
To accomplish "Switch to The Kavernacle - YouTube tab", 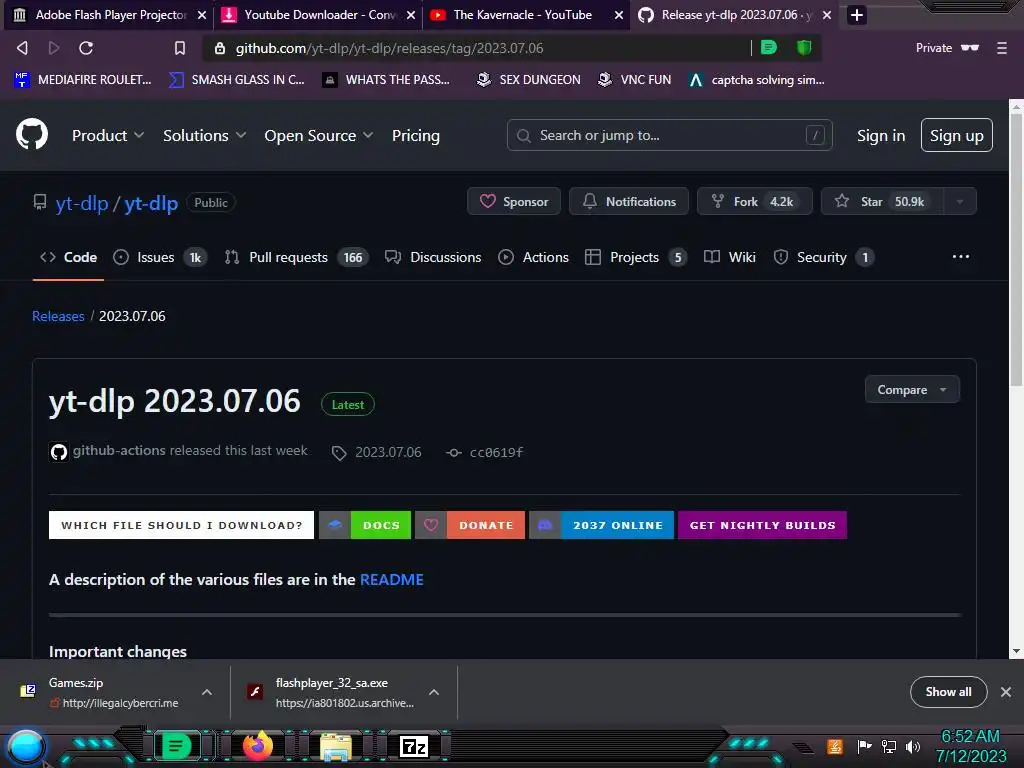I will click(526, 15).
